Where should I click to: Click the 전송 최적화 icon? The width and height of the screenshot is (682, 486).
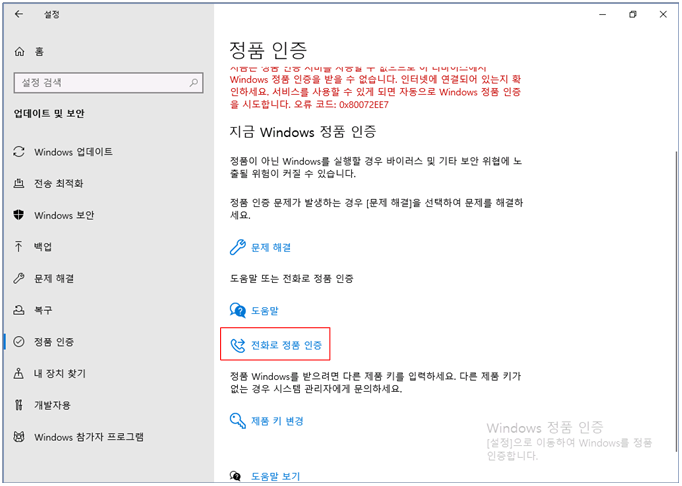coord(19,183)
